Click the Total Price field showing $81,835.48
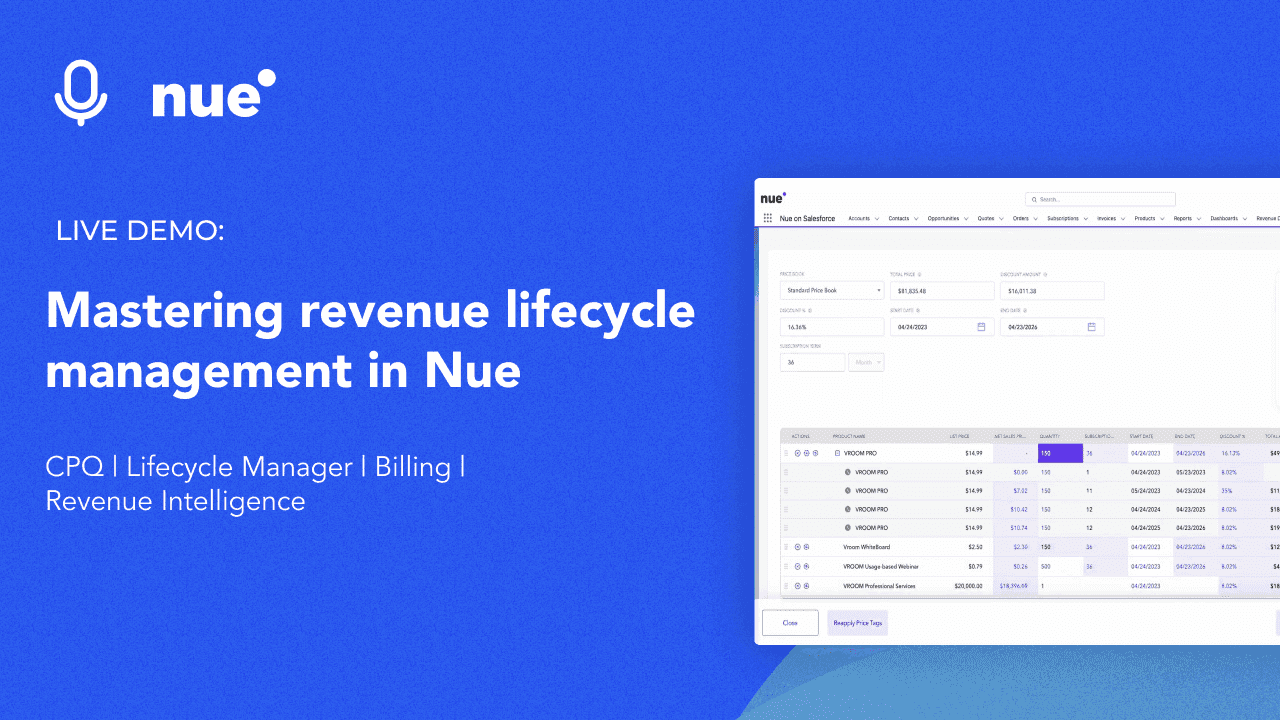The image size is (1280, 720). coord(942,290)
